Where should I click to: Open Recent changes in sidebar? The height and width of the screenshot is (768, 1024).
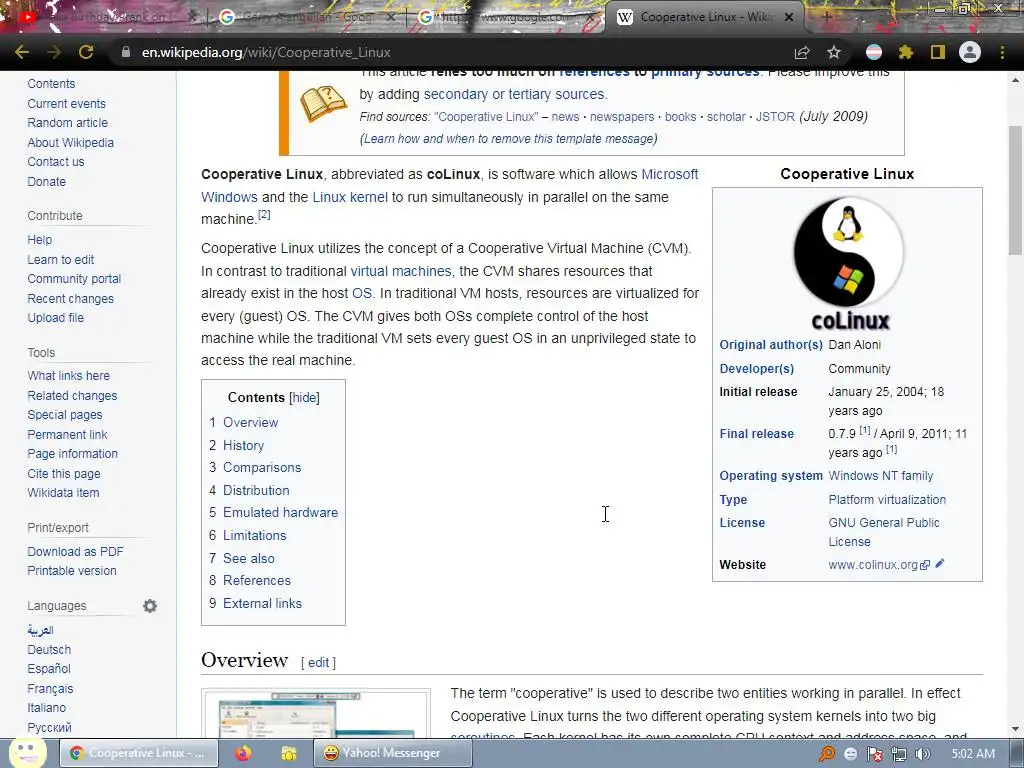coord(71,298)
